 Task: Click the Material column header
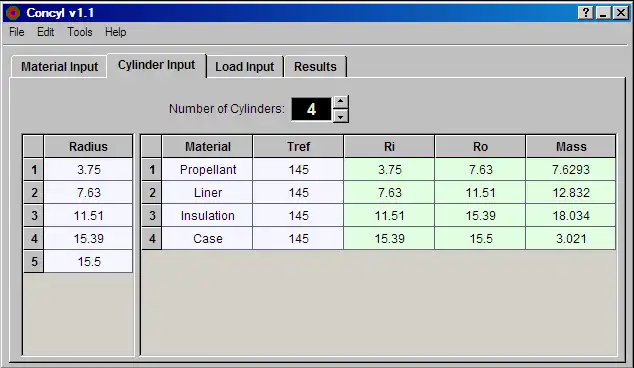tap(207, 146)
